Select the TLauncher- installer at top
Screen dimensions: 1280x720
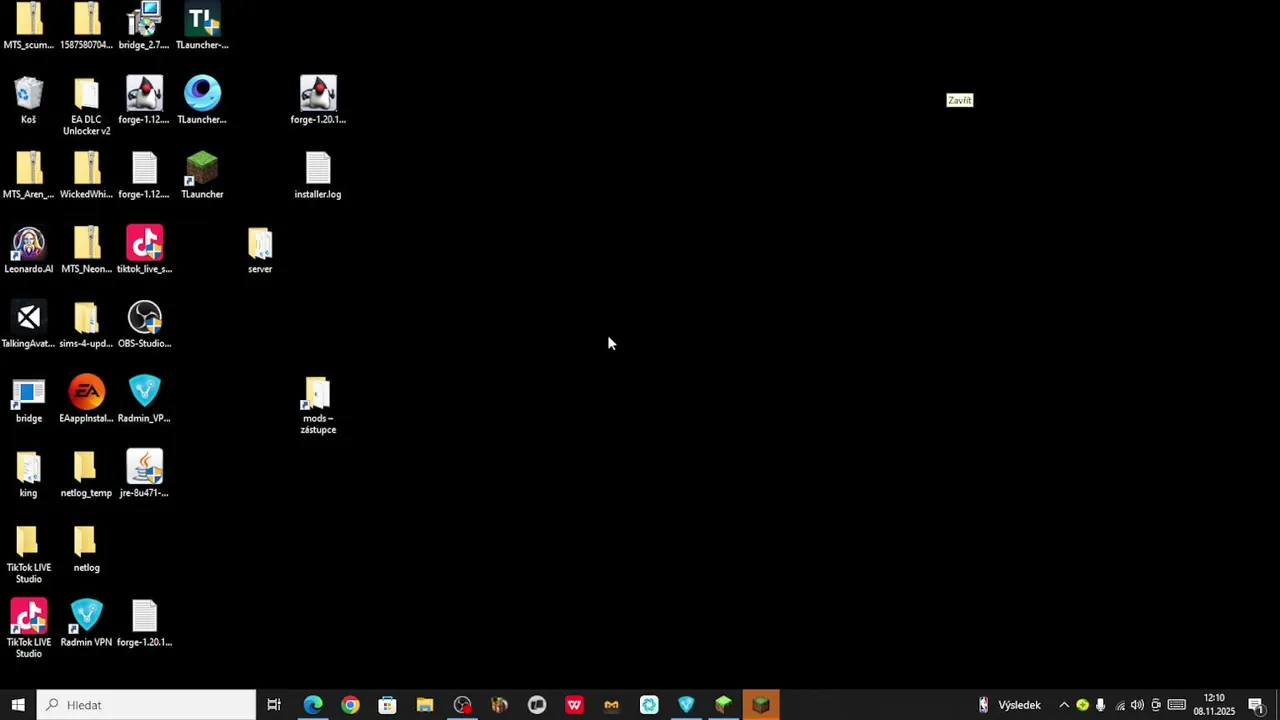click(x=202, y=19)
